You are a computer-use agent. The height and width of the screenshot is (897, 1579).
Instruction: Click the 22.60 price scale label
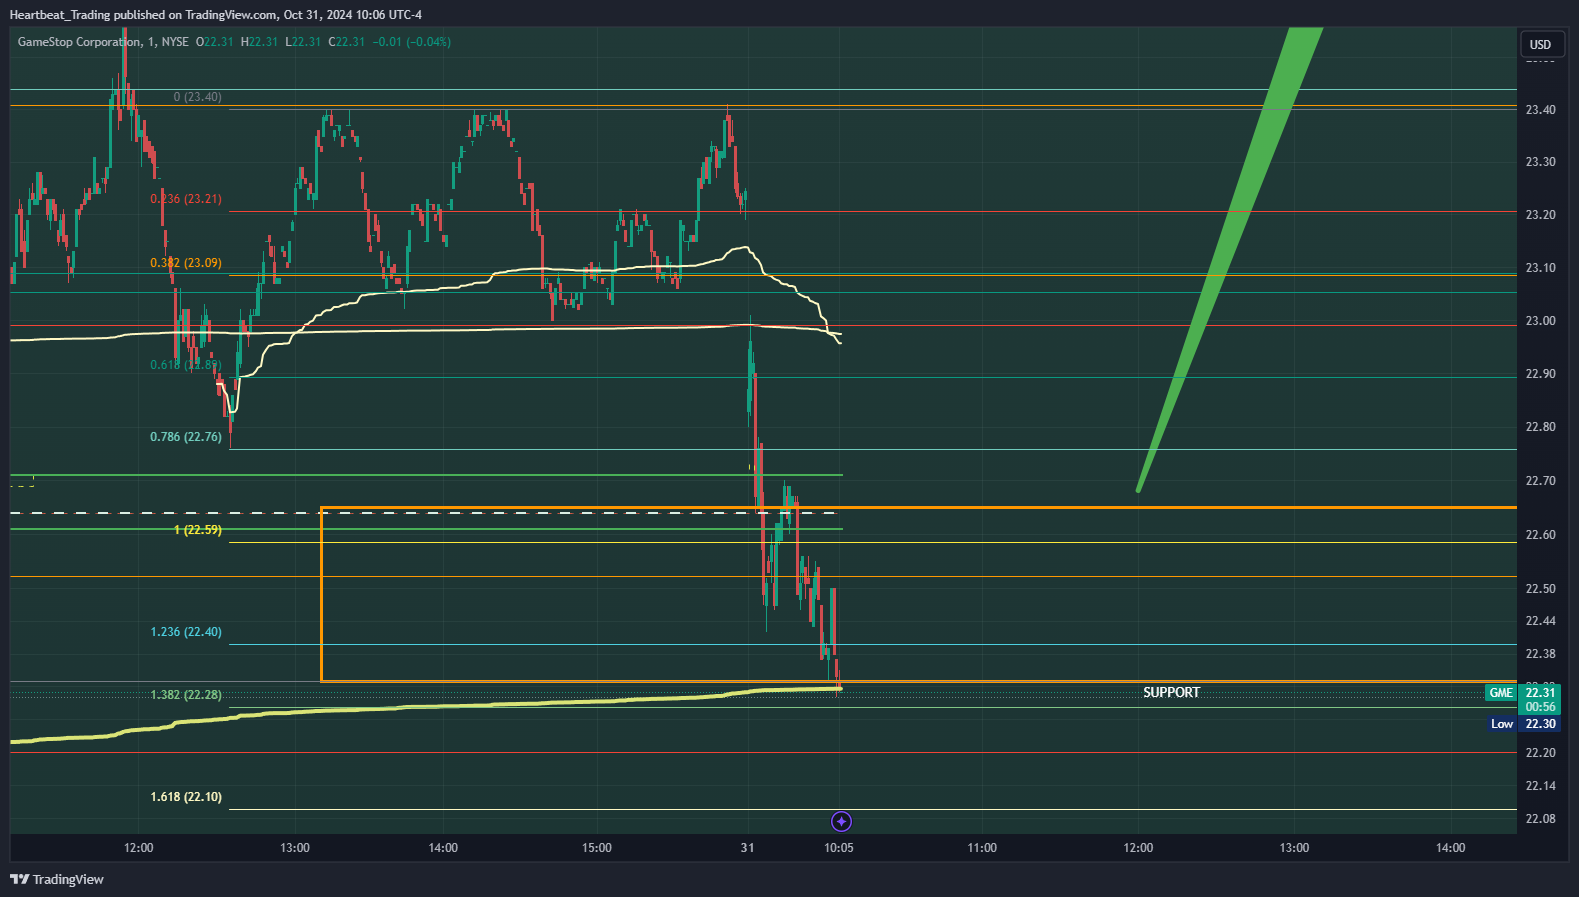(x=1540, y=535)
